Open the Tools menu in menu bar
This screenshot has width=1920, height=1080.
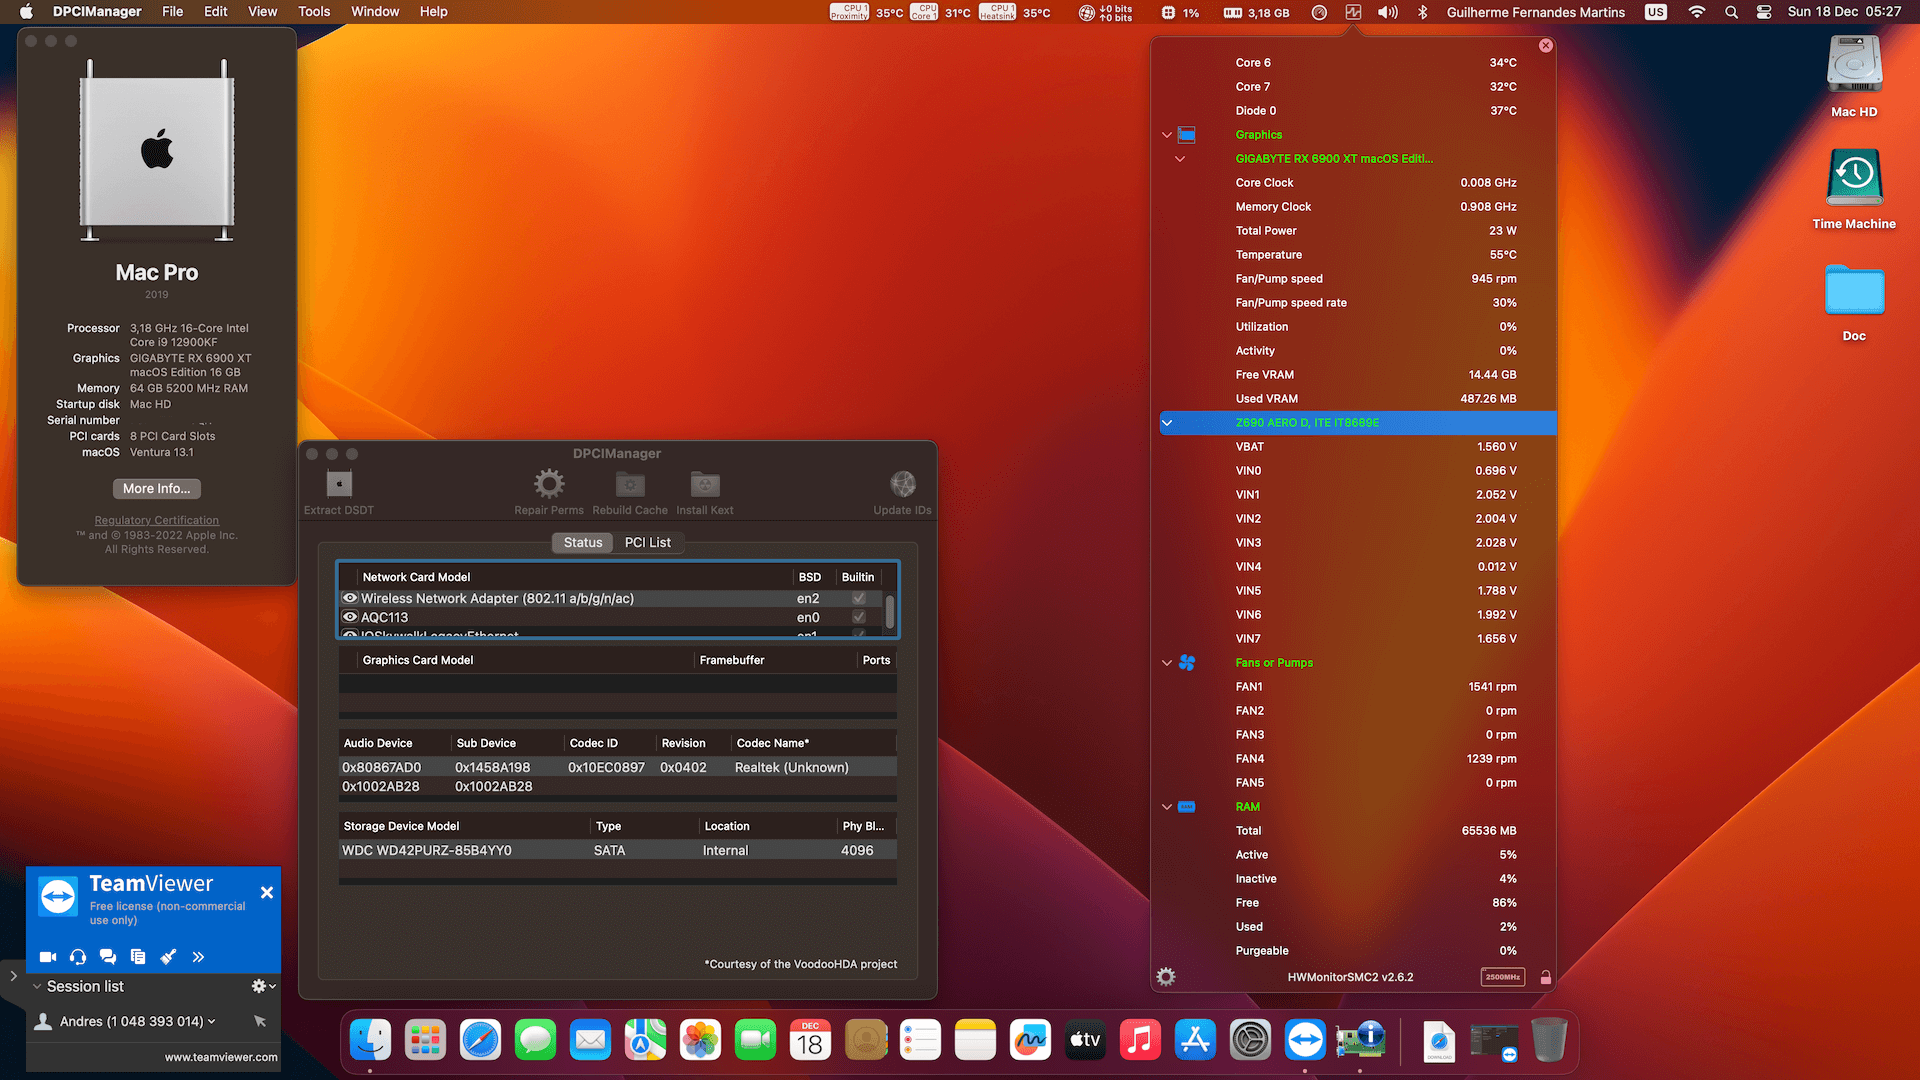click(313, 12)
